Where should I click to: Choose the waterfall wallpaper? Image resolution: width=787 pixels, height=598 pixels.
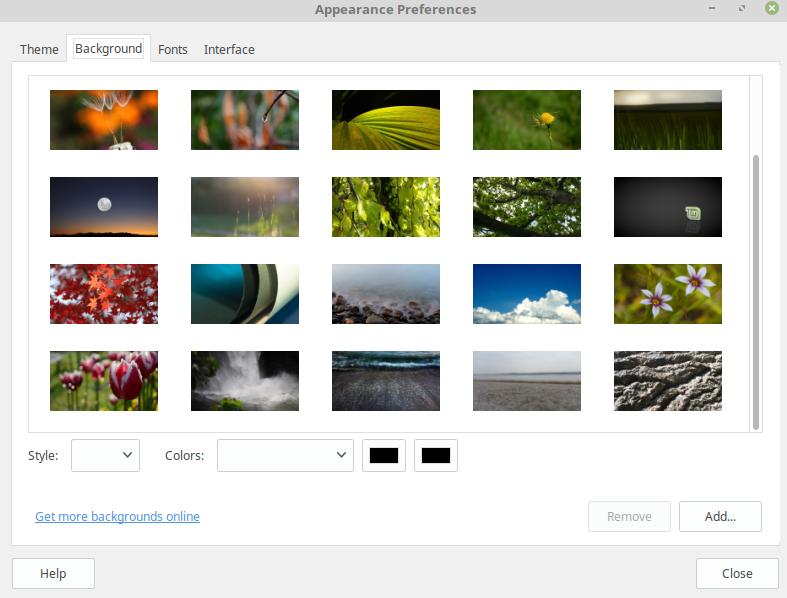pos(245,381)
